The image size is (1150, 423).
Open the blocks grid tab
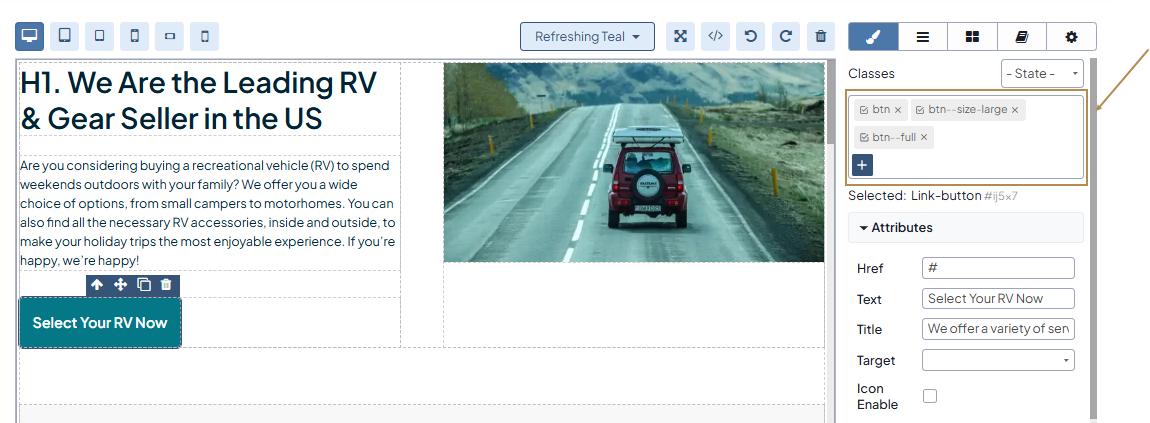point(972,37)
